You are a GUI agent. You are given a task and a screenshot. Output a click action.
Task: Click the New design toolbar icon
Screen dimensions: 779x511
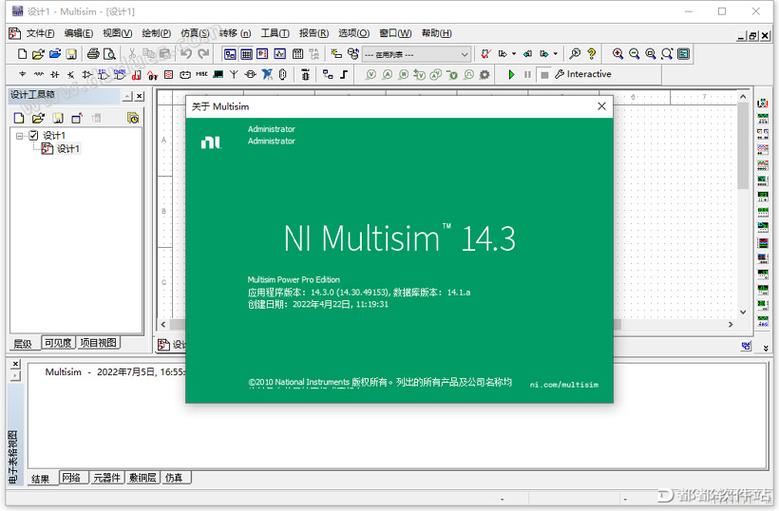tap(22, 54)
